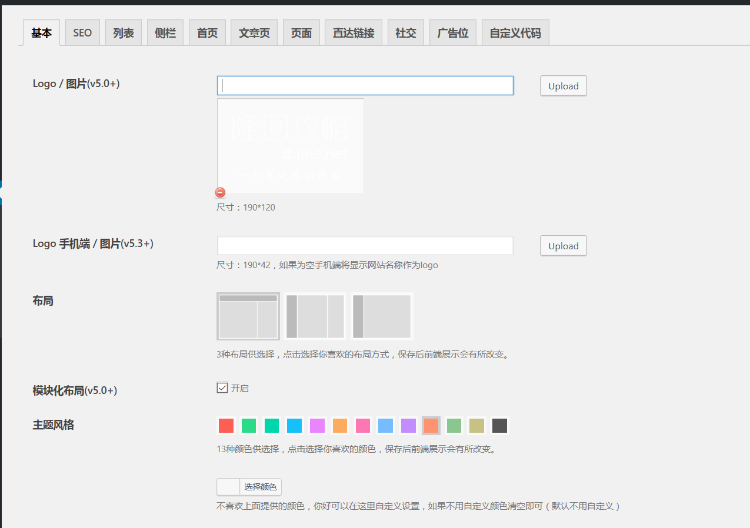Choose the teal theme color swatch
750x528 pixels.
272,426
